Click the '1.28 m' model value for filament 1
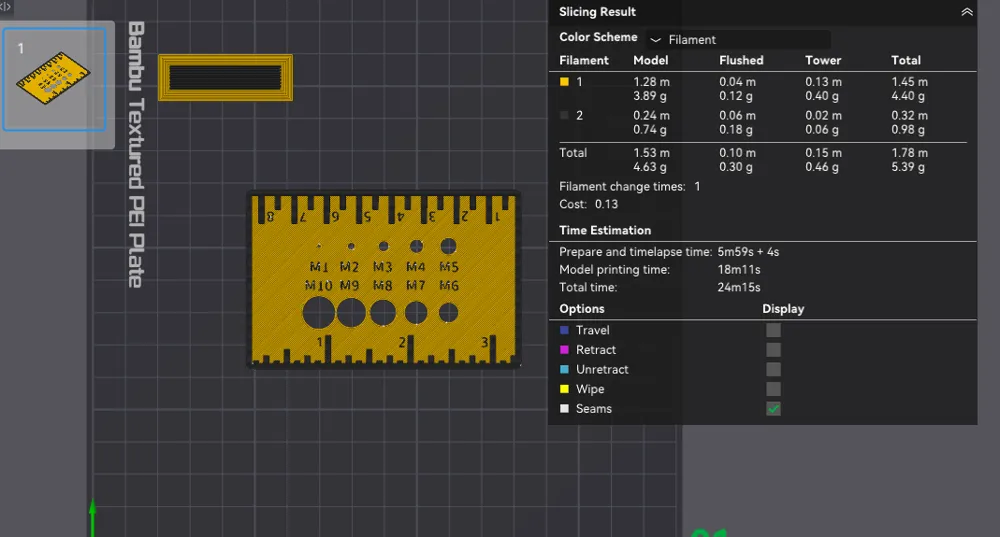The width and height of the screenshot is (1000, 537). coord(651,82)
